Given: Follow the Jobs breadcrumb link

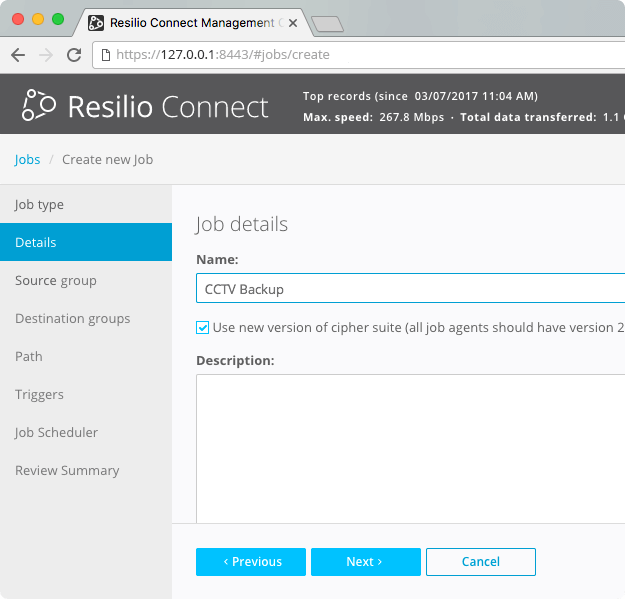Looking at the screenshot, I should [27, 160].
